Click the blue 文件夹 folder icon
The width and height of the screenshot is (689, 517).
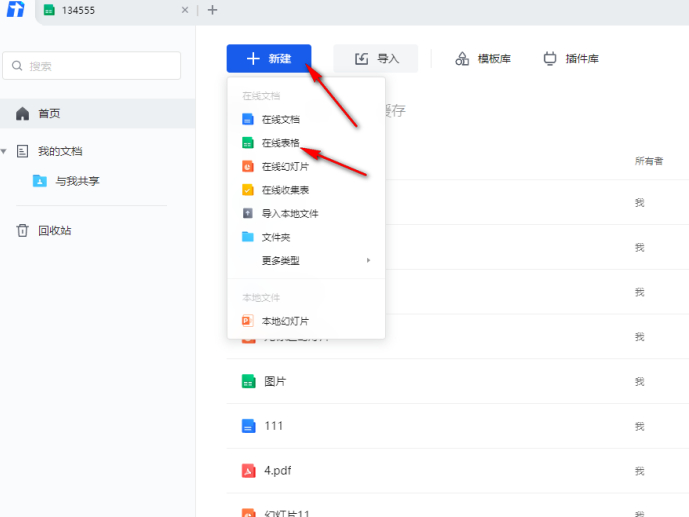[248, 237]
